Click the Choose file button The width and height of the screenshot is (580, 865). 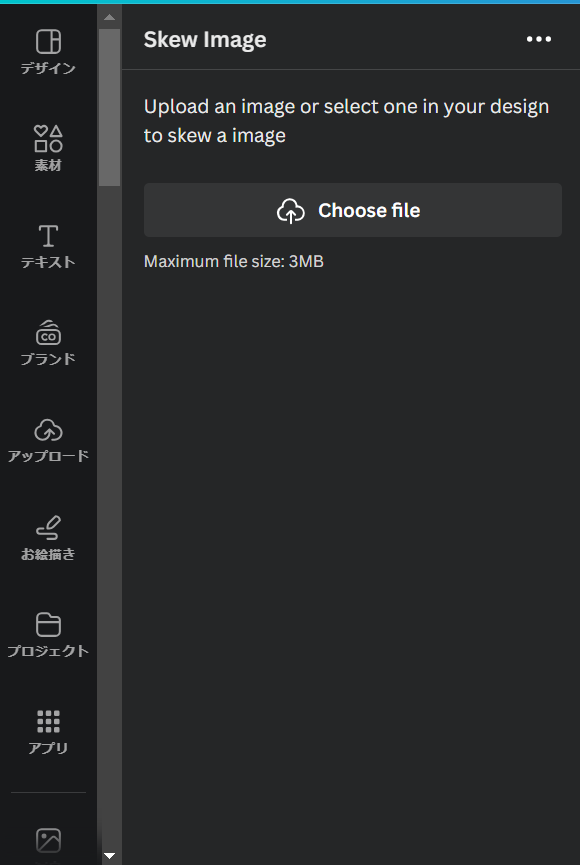tap(353, 210)
